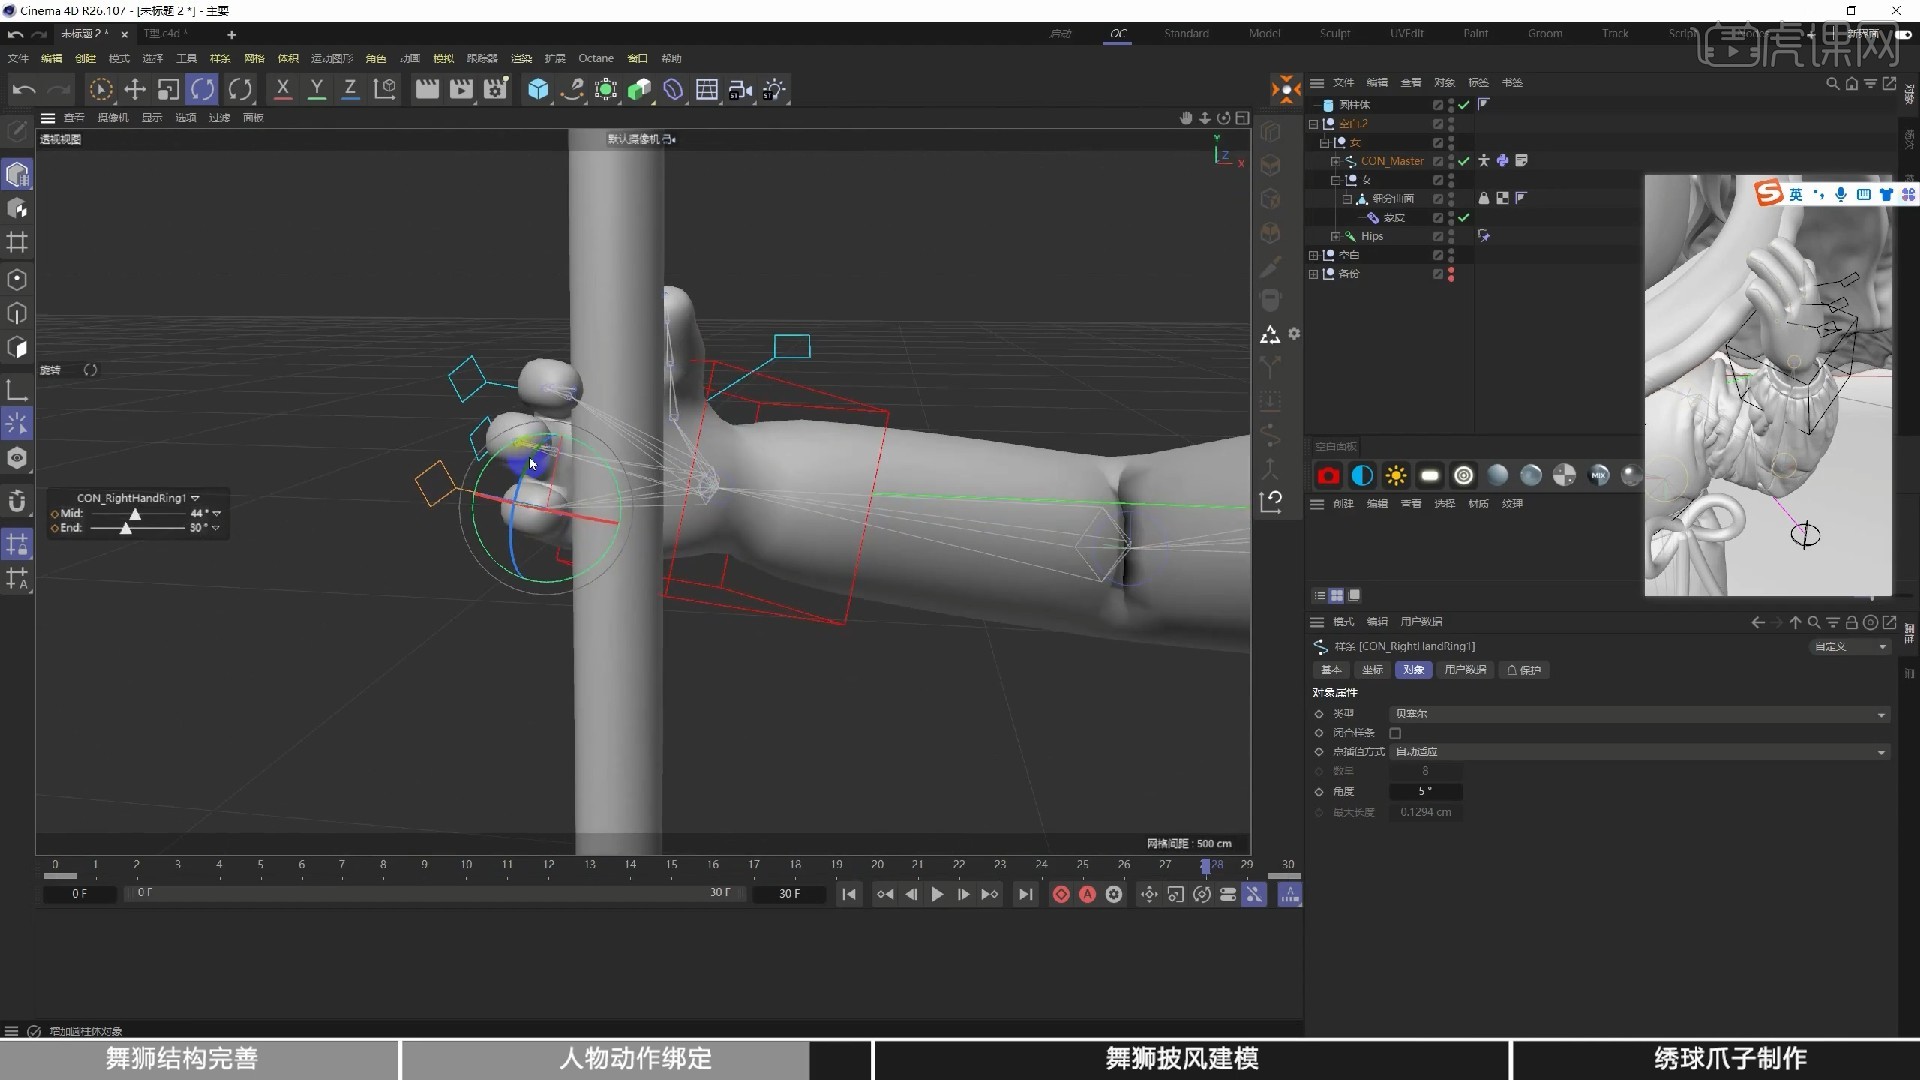
Task: Click the autokey A button
Action: pos(1087,895)
